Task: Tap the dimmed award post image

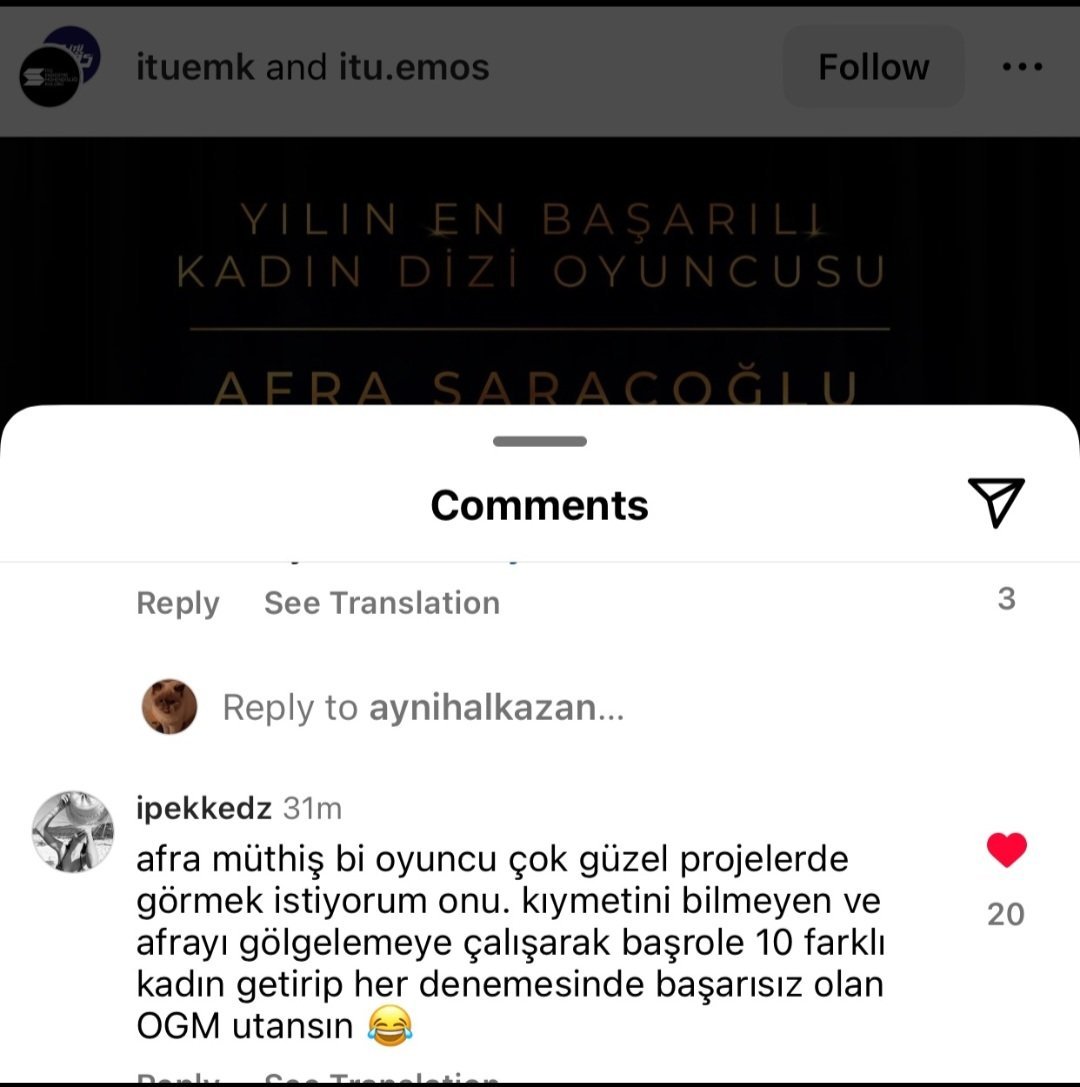Action: [540, 271]
